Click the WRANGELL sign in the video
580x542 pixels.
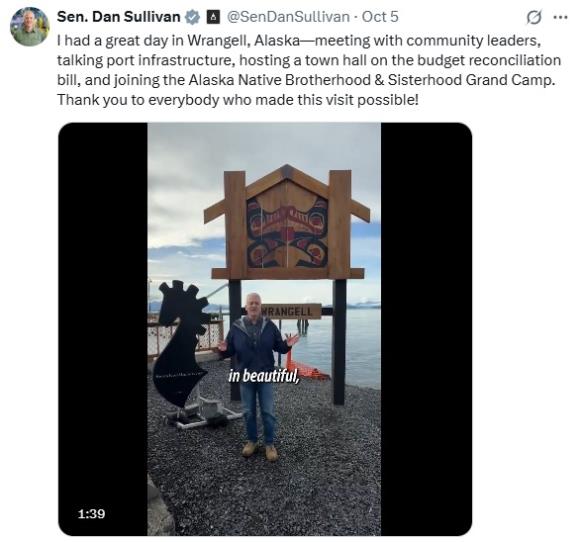[290, 311]
